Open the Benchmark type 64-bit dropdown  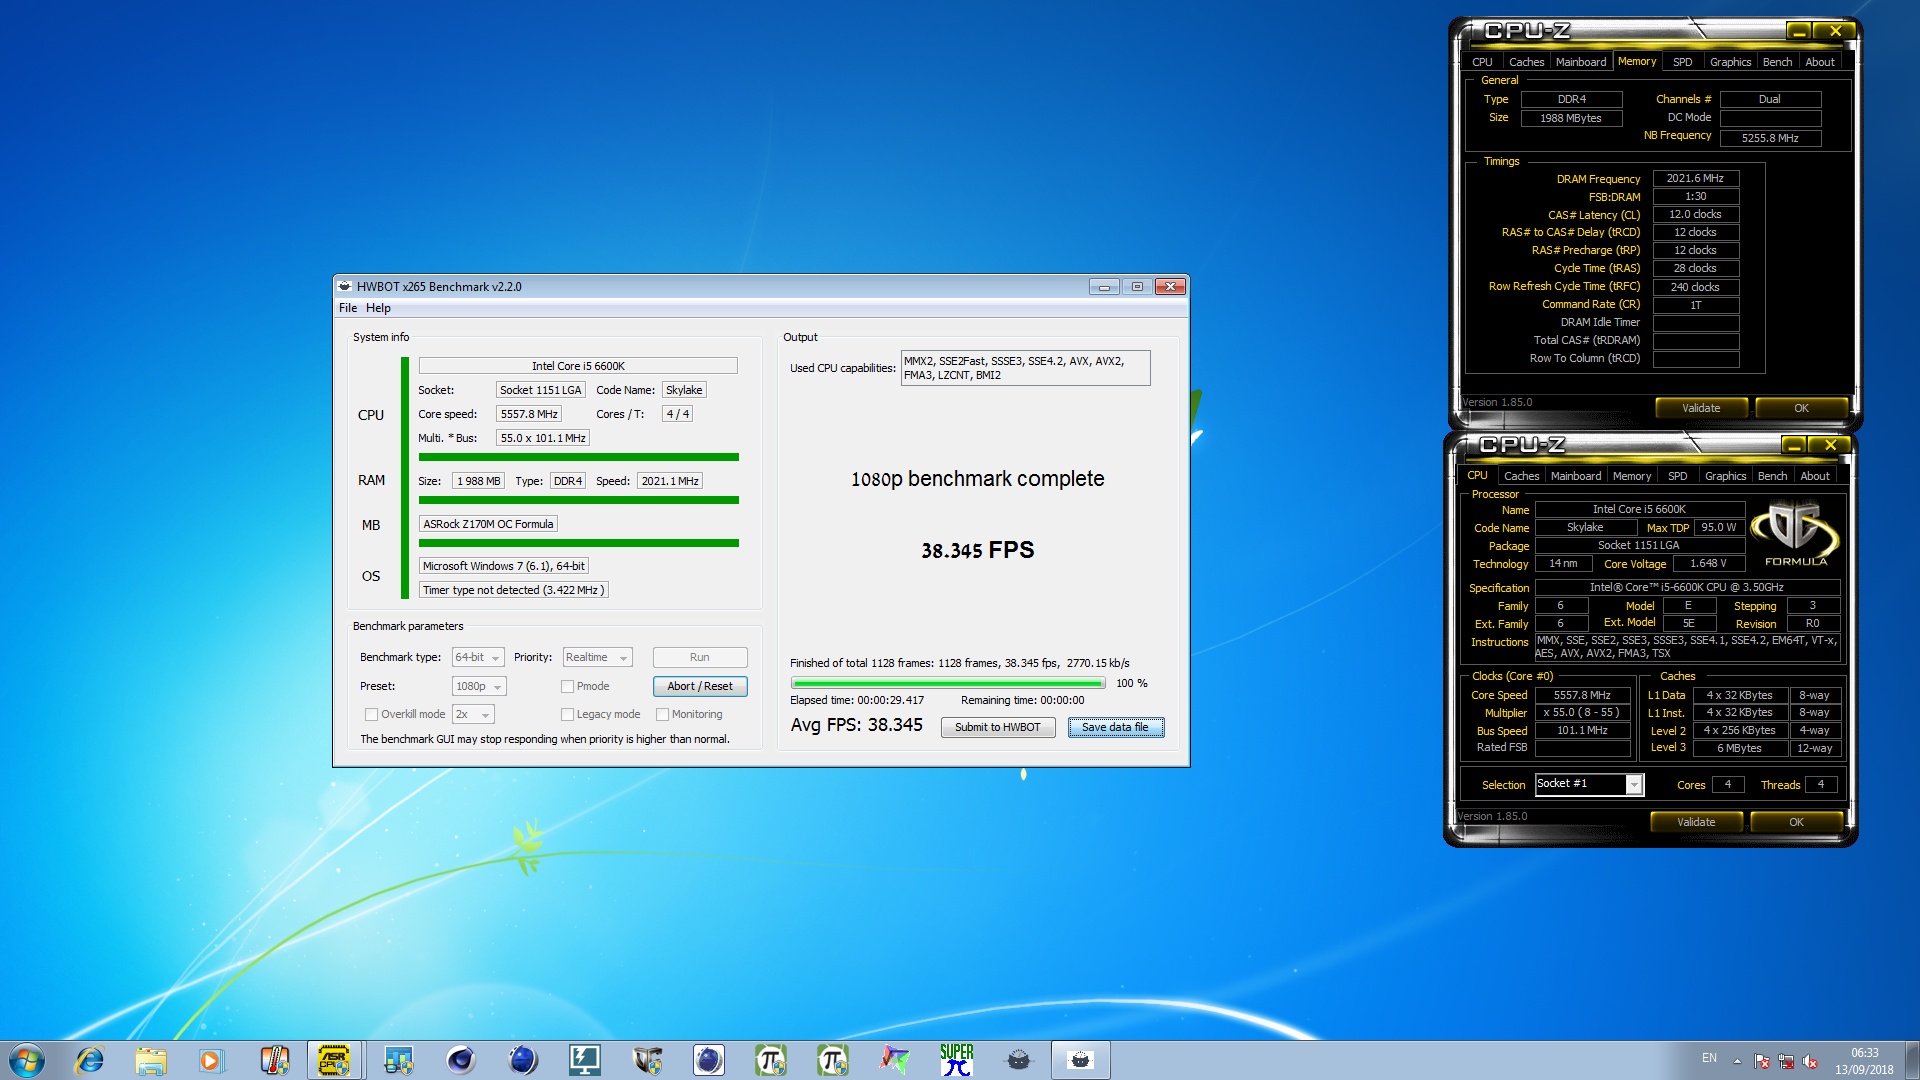[x=477, y=657]
